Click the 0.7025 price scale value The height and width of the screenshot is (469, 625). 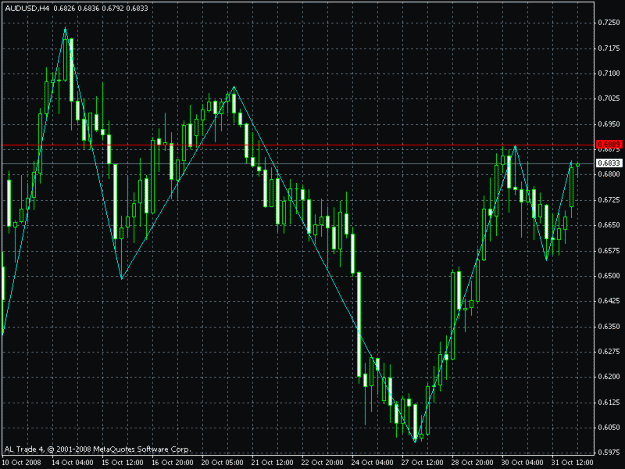pos(609,98)
